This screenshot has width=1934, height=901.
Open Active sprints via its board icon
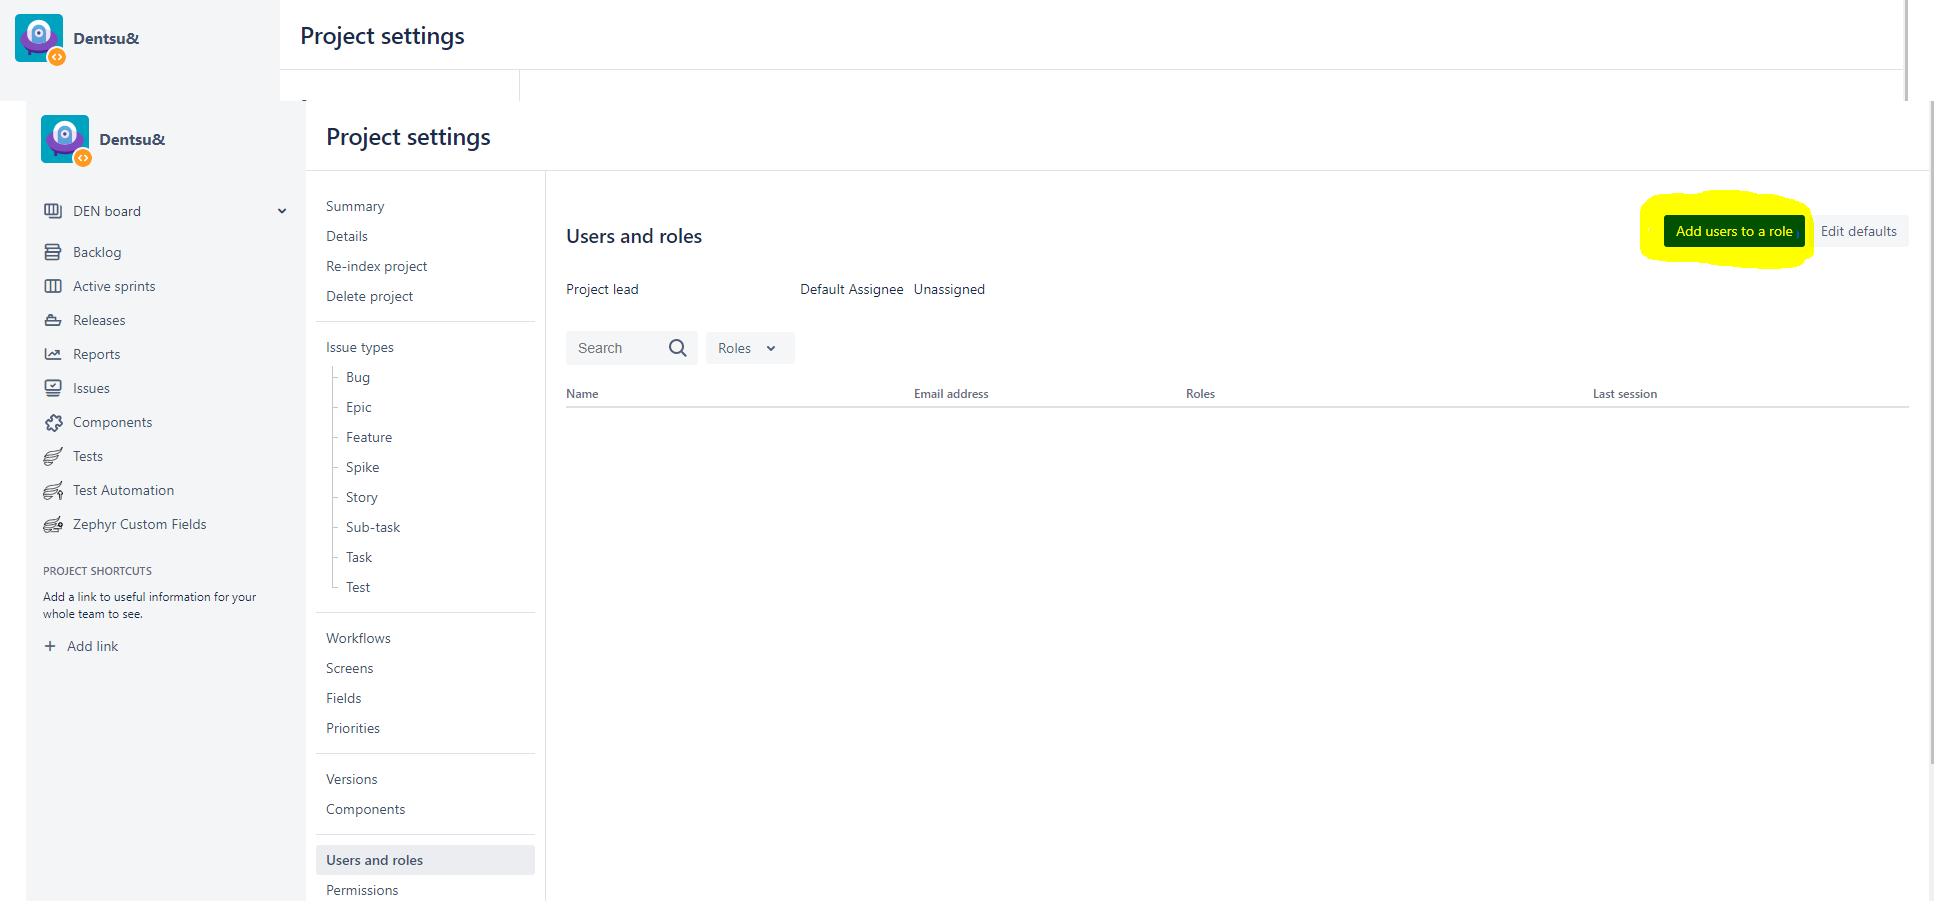53,286
